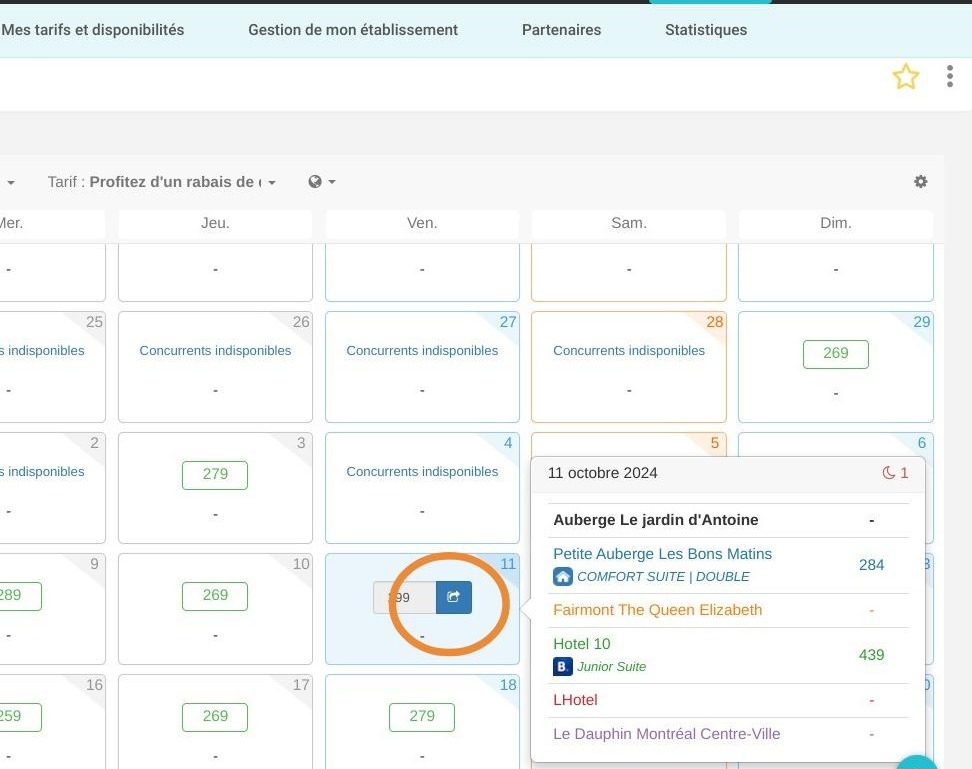Click the 269 rate on Thursday the 10th
972x769 pixels.
click(215, 595)
